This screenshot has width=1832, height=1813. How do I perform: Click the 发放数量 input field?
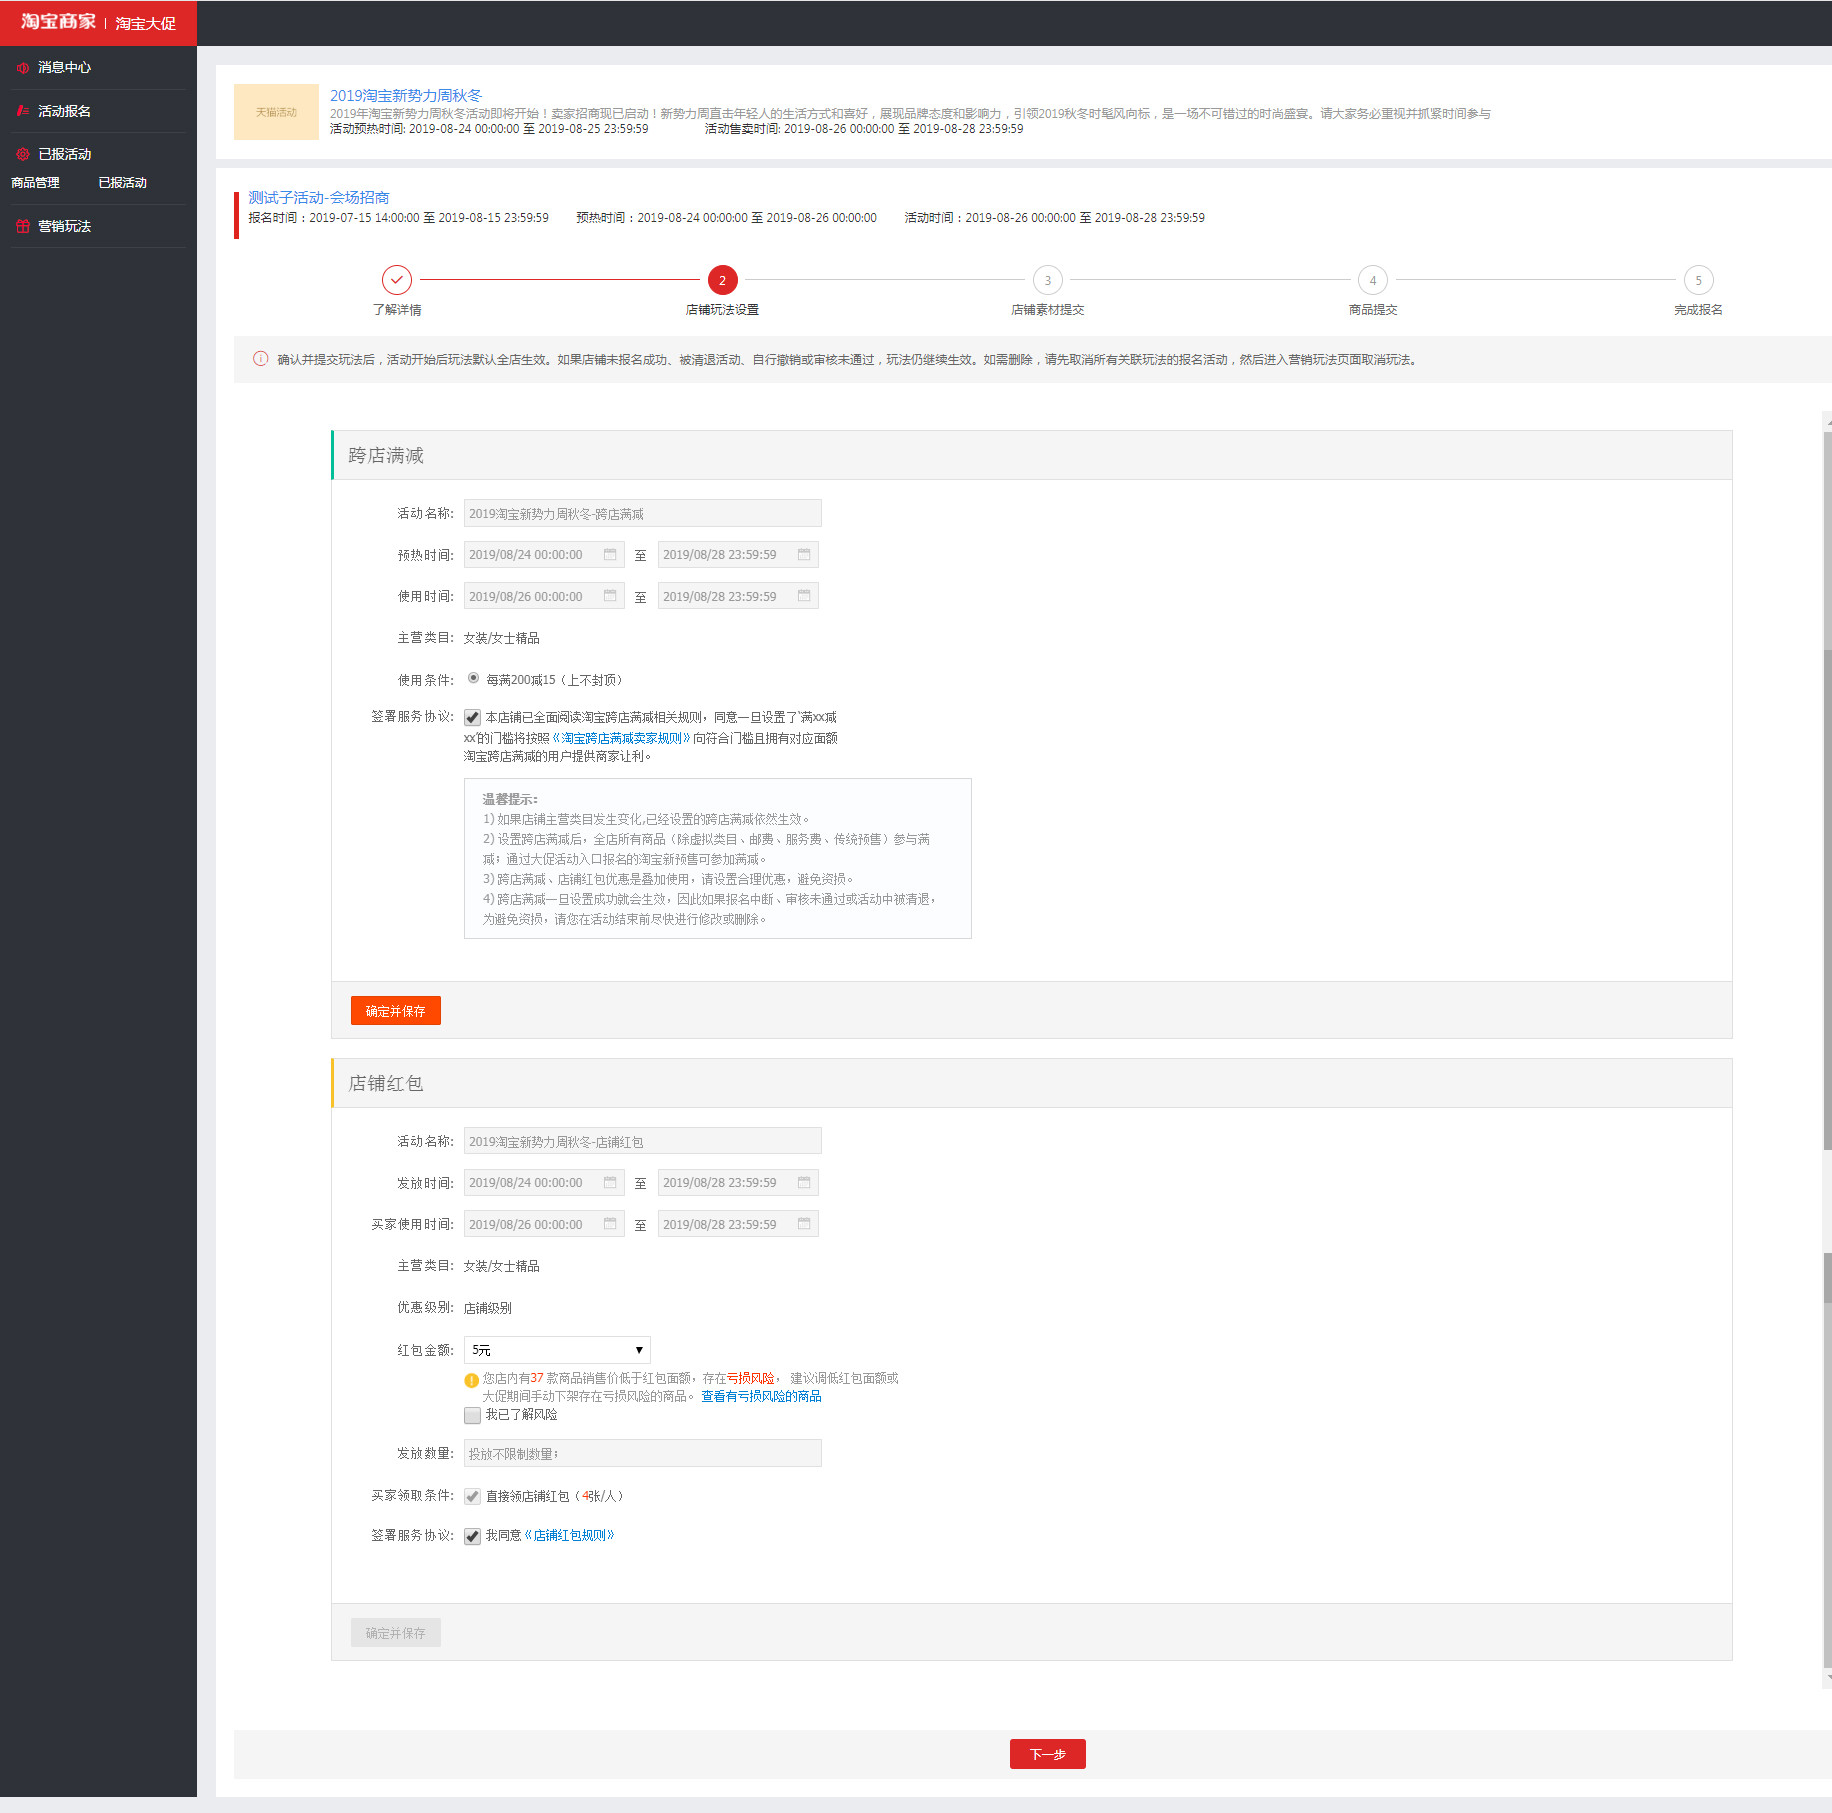click(x=642, y=1453)
